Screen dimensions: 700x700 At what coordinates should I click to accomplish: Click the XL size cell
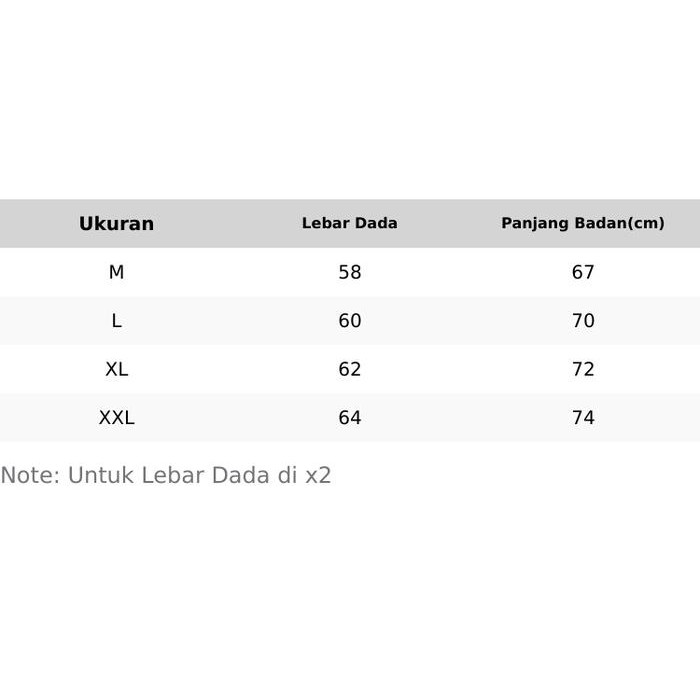(x=116, y=369)
